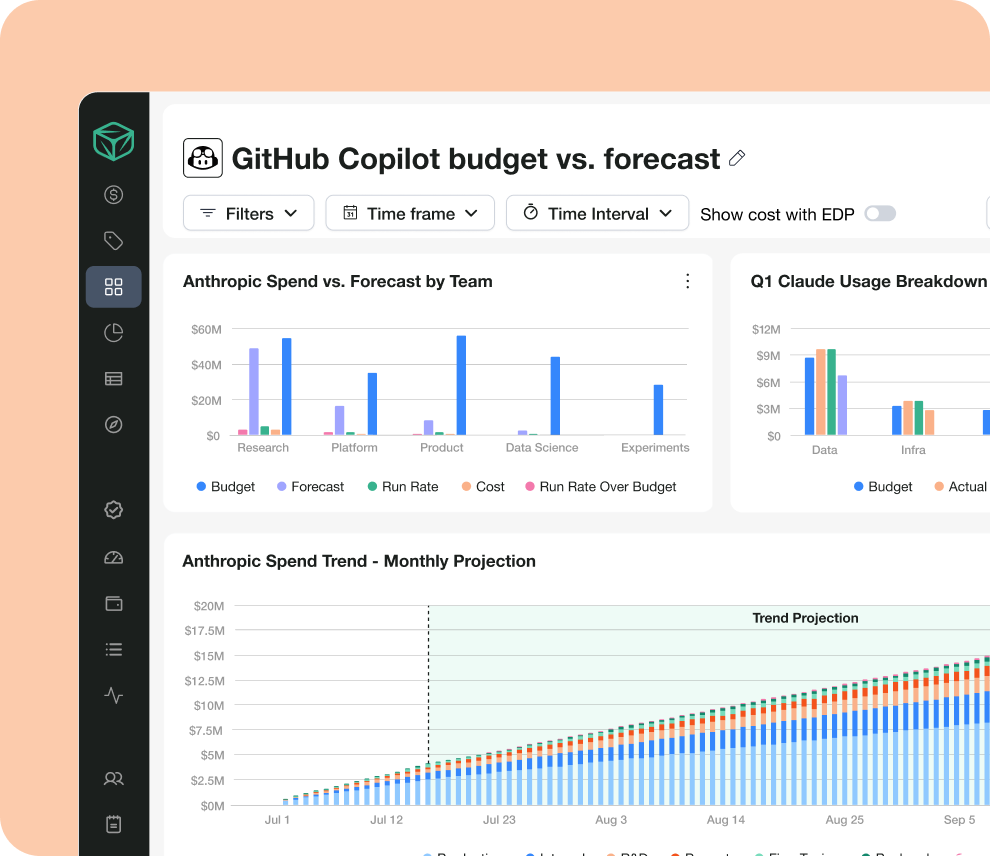This screenshot has height=856, width=990.
Task: Click the Data Science axis label
Action: tap(542, 448)
